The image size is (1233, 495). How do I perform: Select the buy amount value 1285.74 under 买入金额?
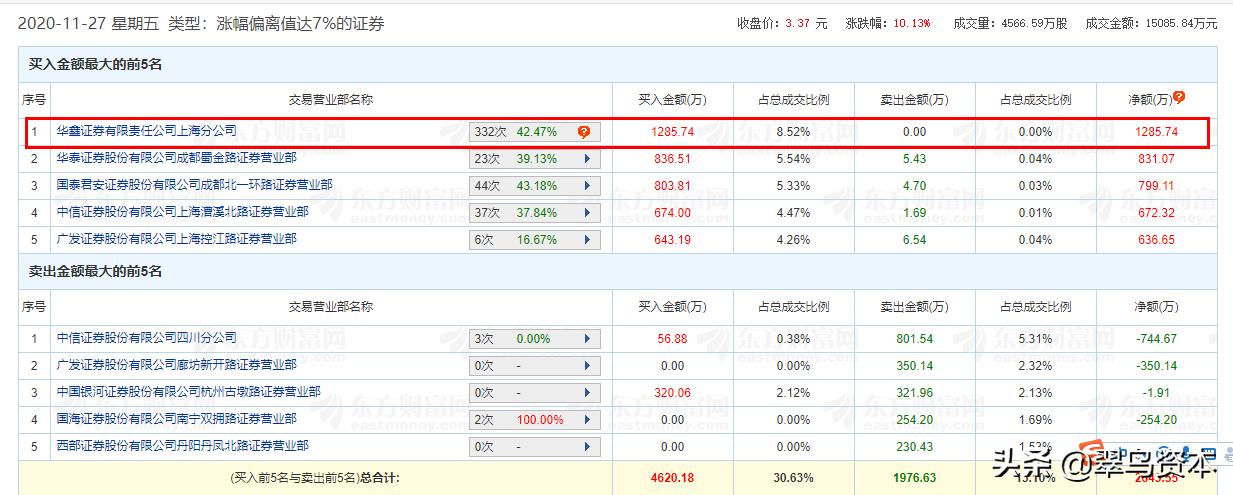click(x=672, y=131)
